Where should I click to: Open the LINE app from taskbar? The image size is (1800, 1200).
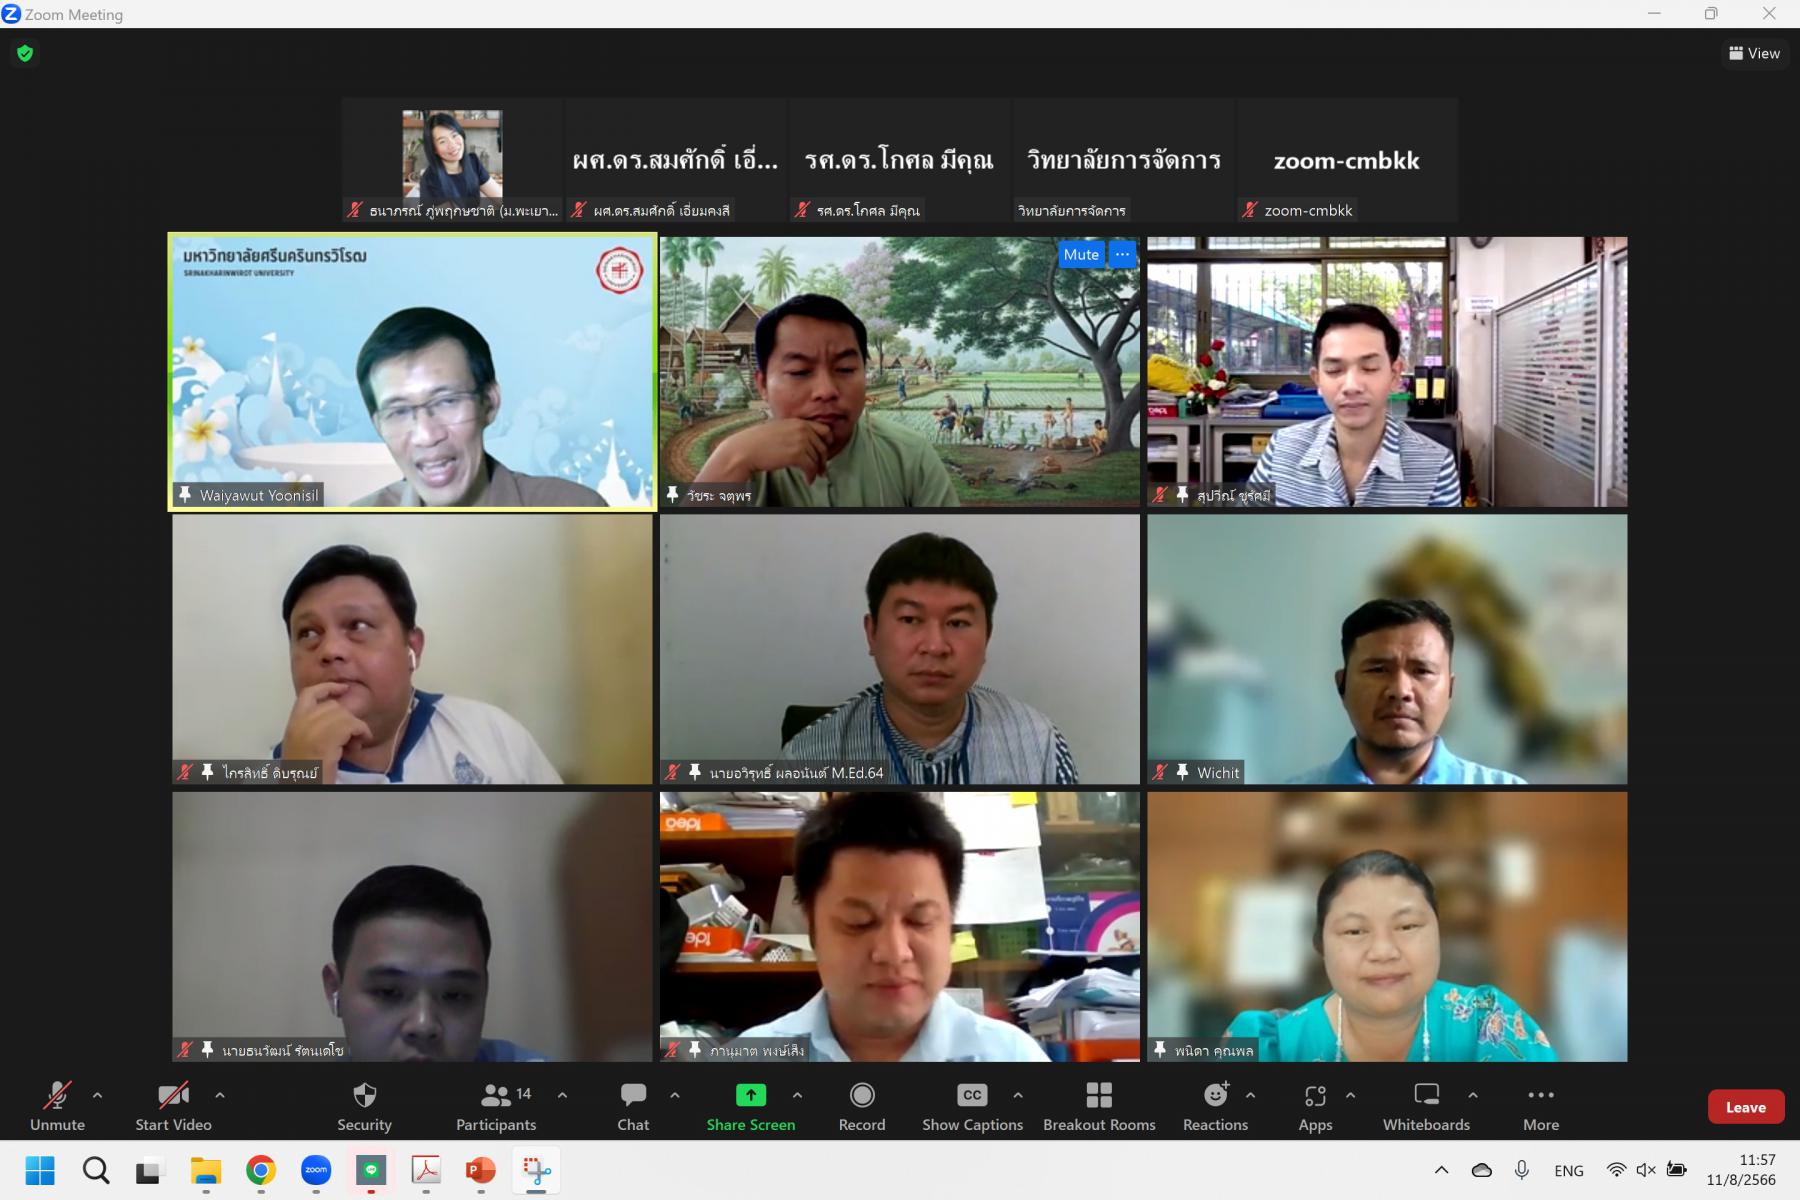click(371, 1170)
